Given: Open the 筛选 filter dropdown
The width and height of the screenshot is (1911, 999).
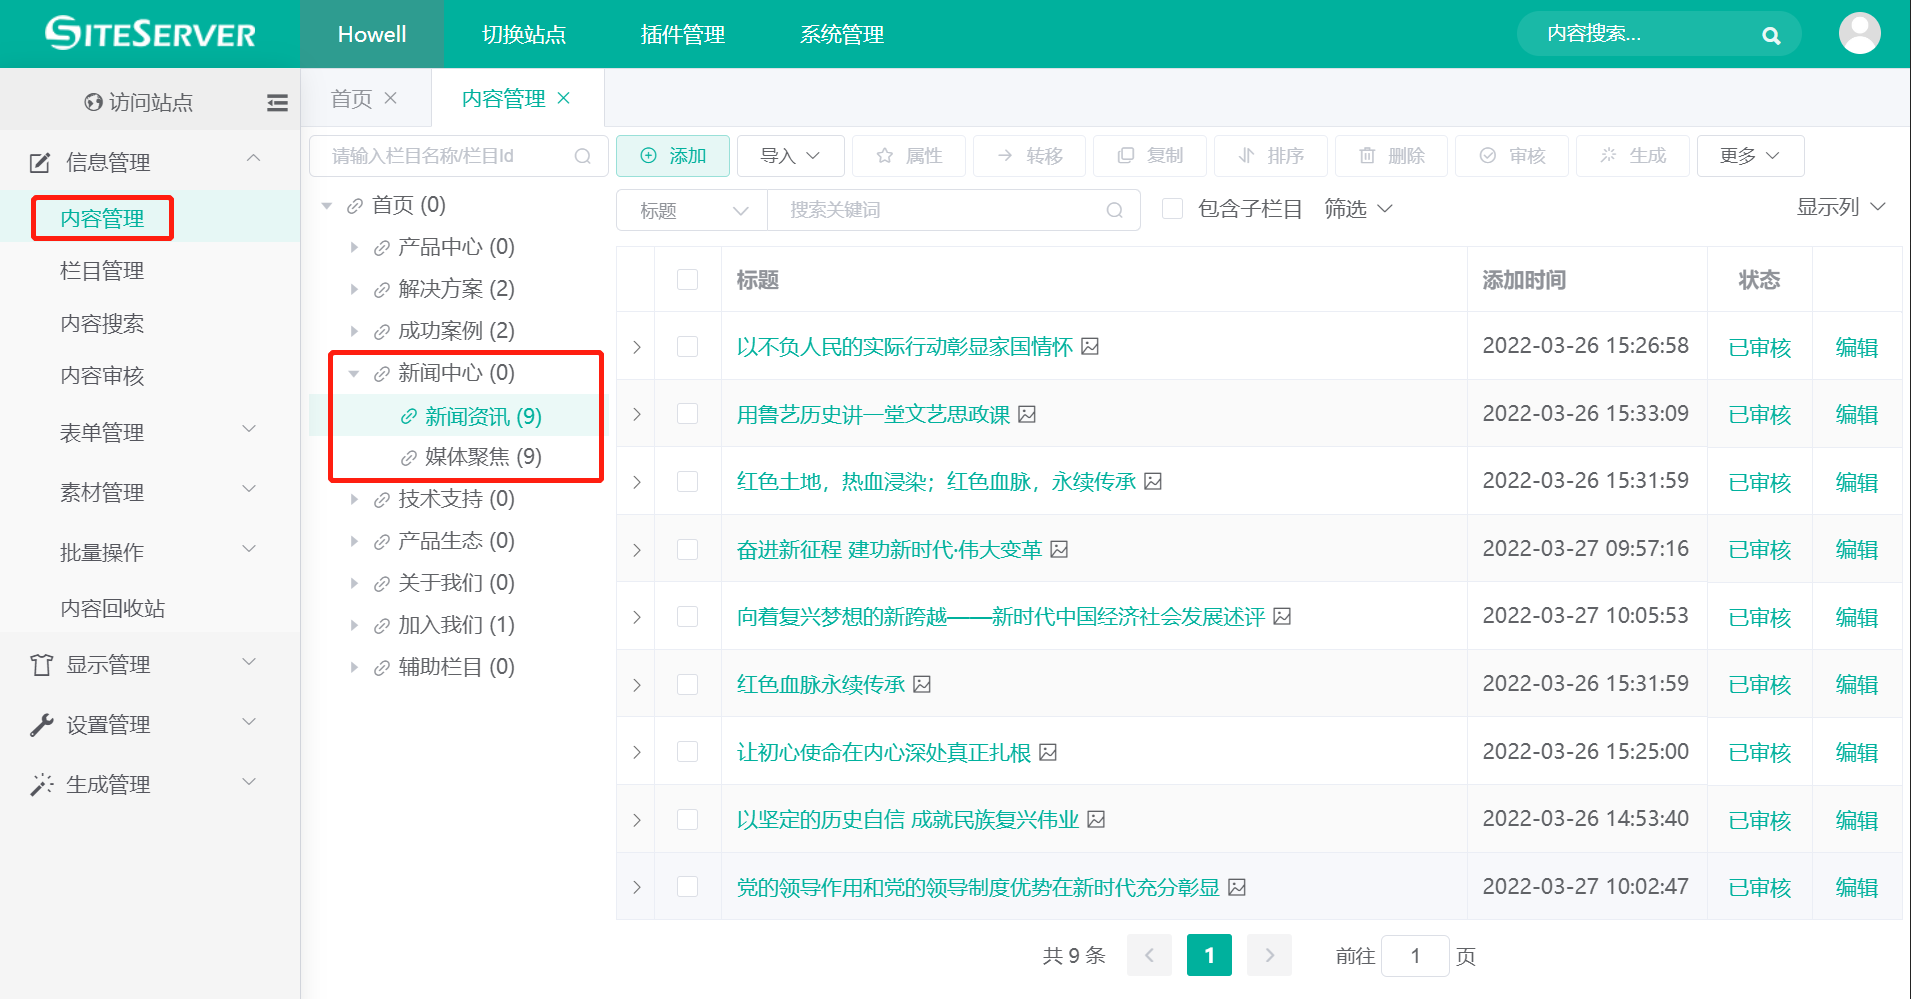Looking at the screenshot, I should [x=1358, y=209].
